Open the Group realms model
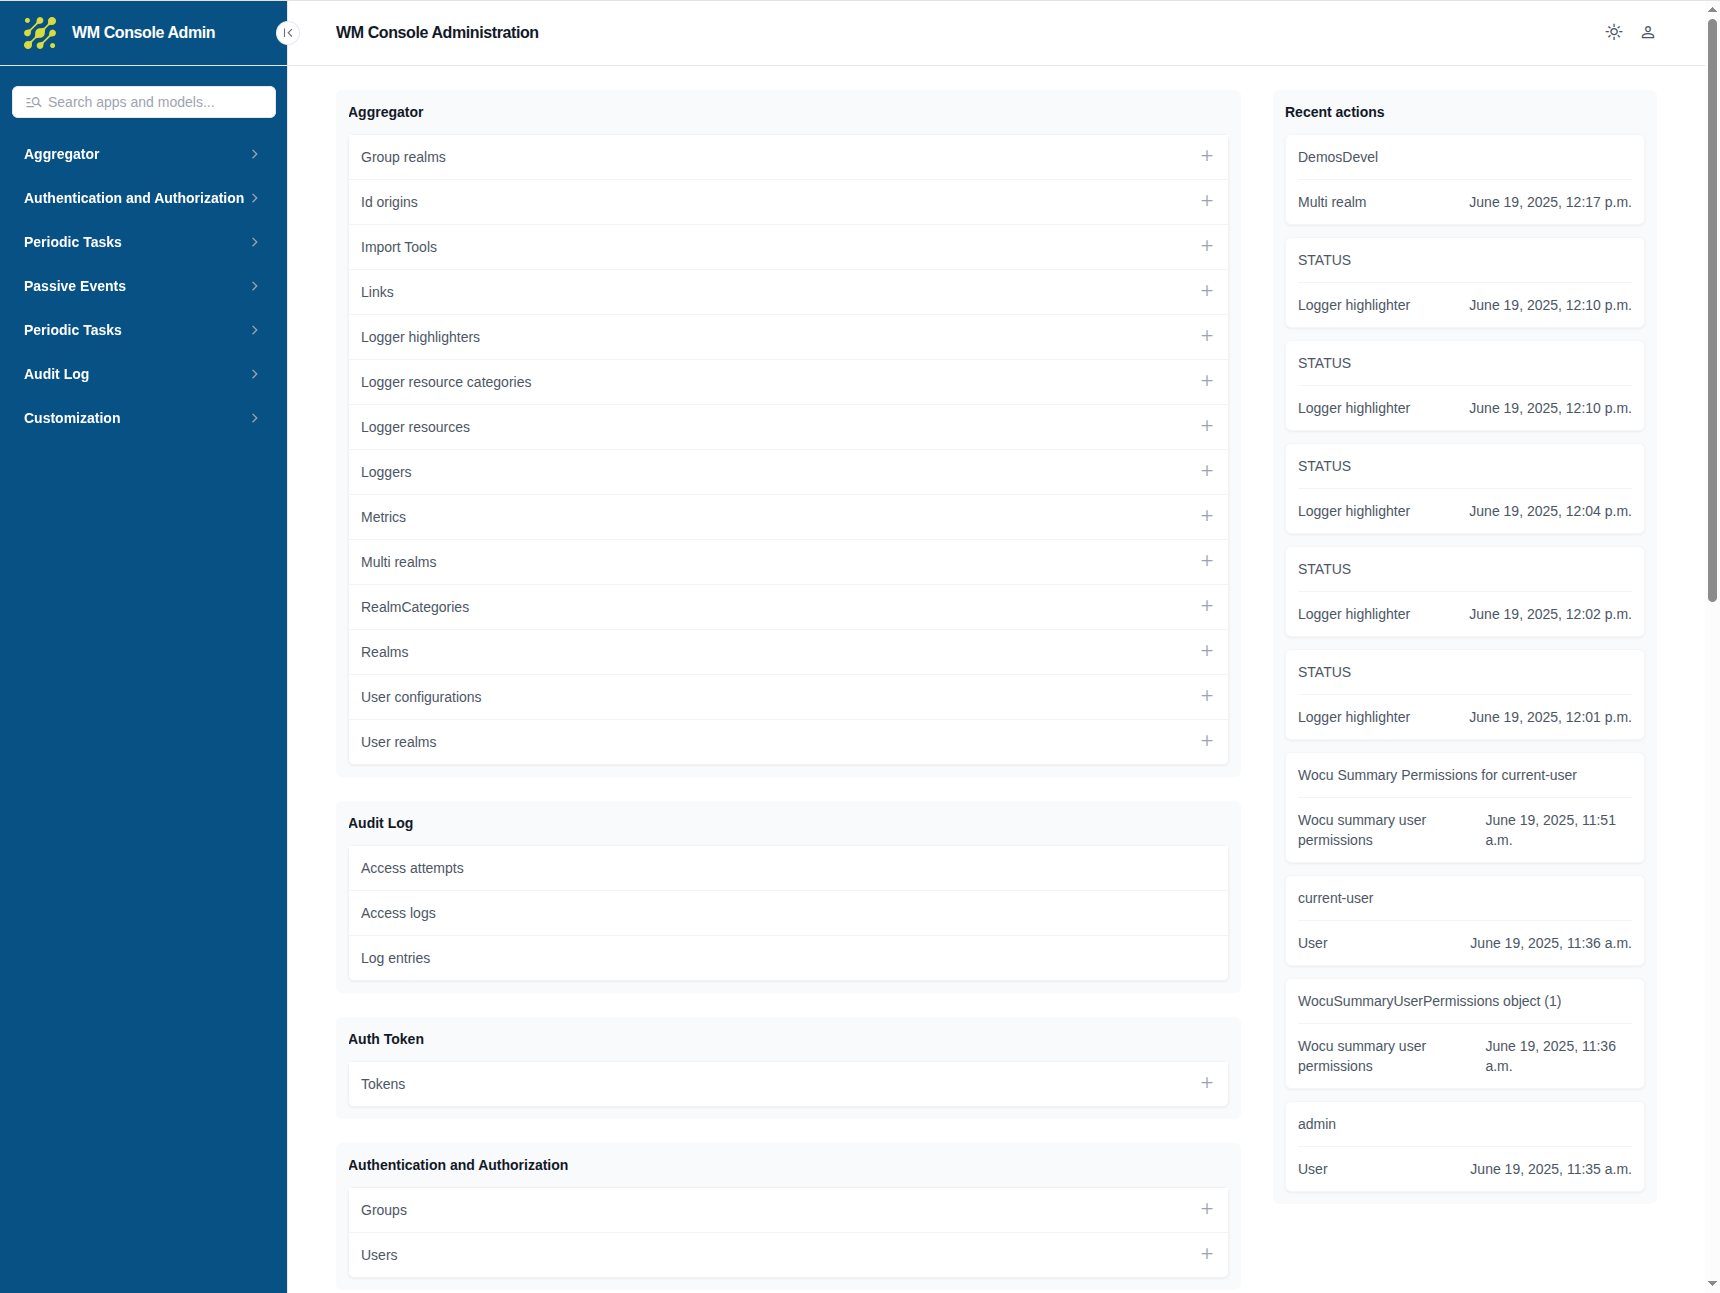 click(403, 157)
